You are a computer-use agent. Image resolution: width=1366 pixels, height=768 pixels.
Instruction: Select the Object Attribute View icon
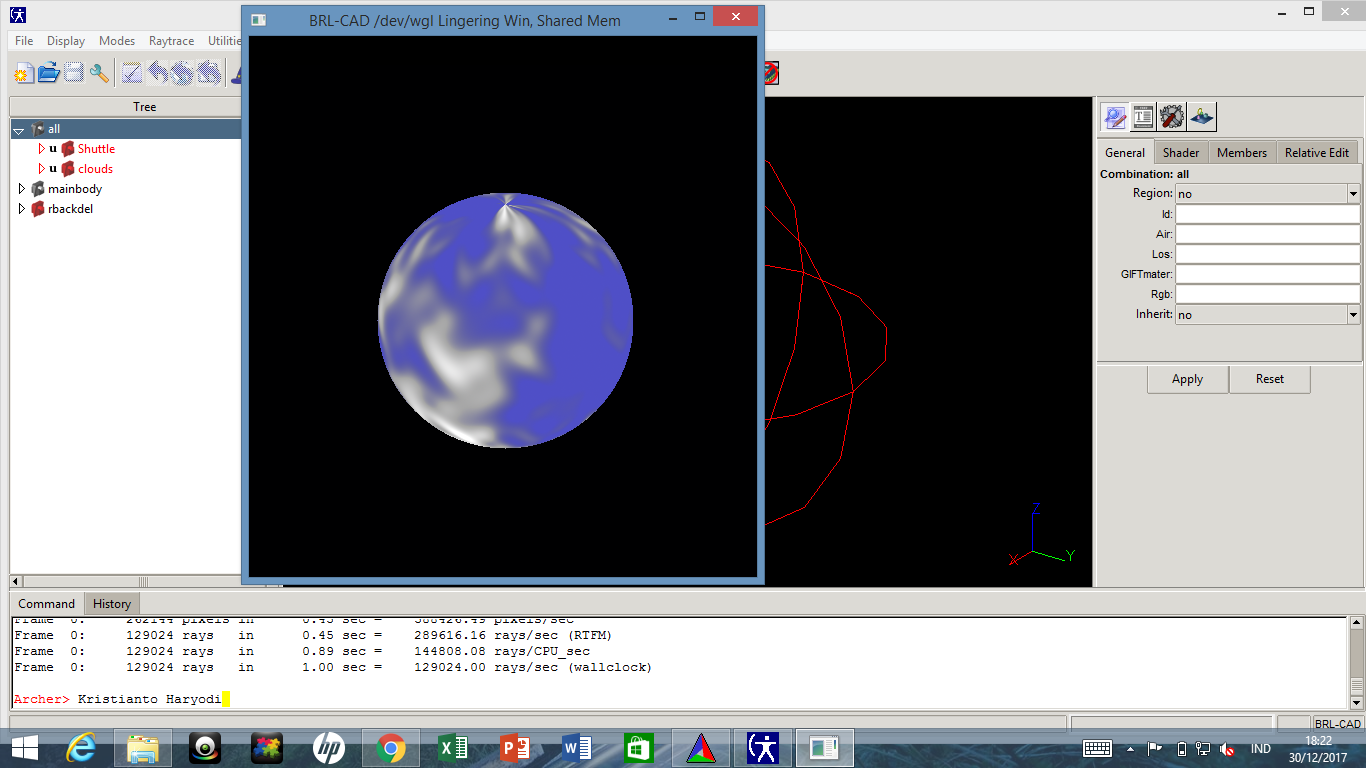(1143, 116)
